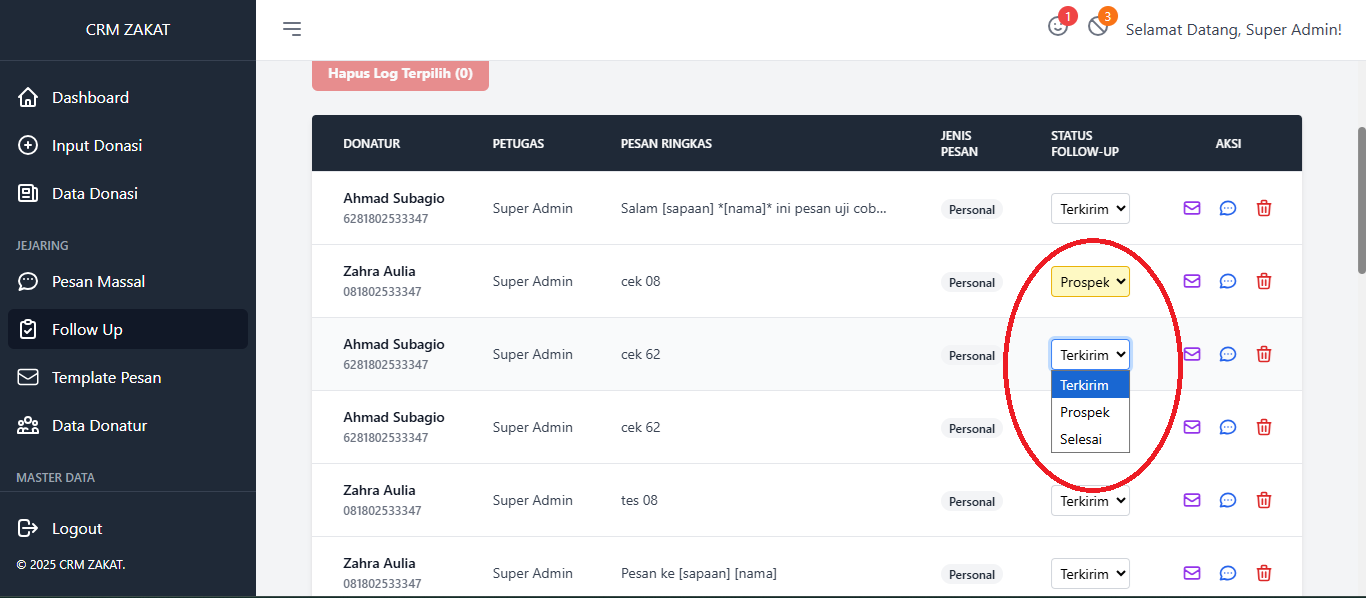
Task: Click trash icon in the Prospek status row
Action: [1264, 282]
